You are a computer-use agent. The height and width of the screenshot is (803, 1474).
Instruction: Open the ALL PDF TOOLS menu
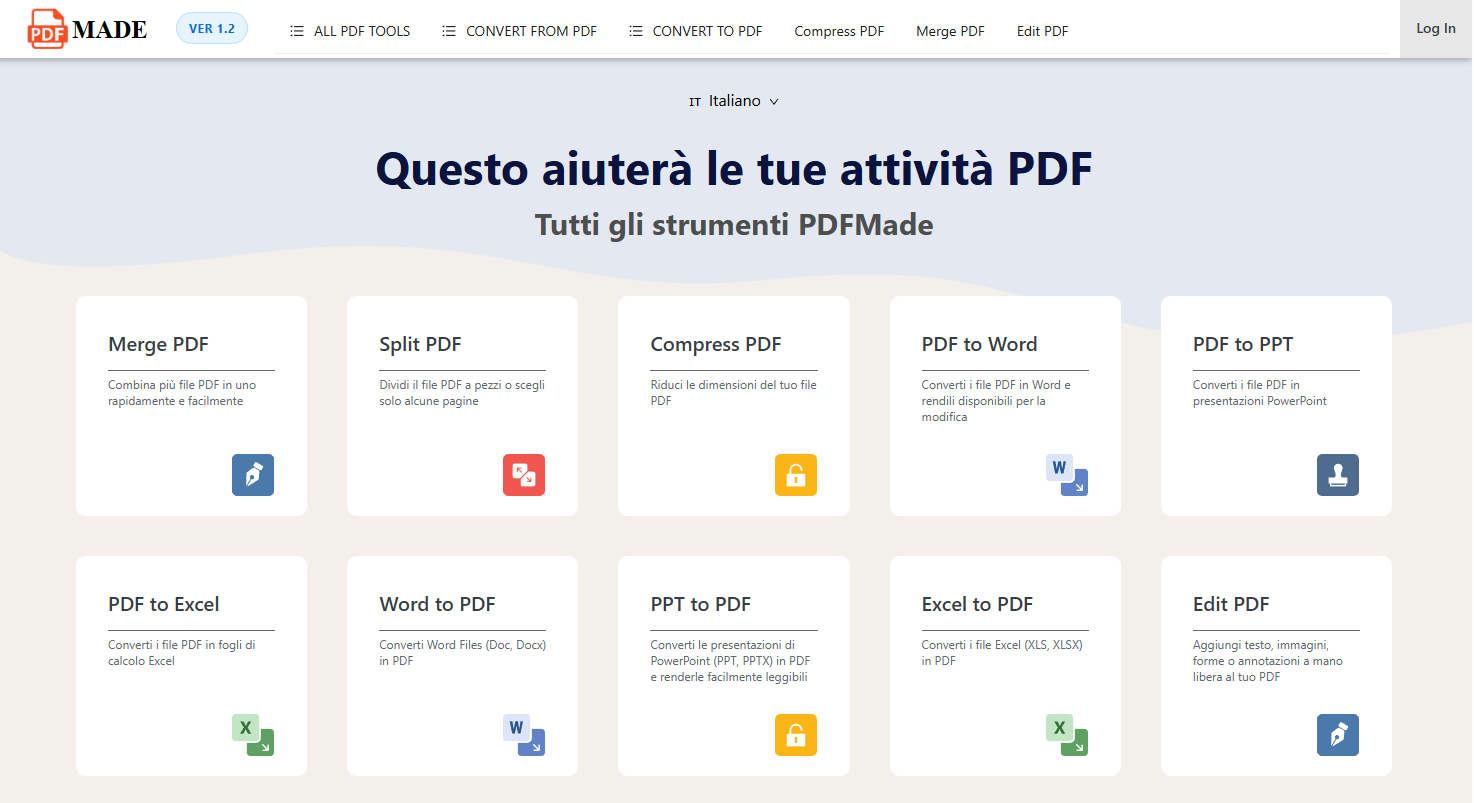(349, 30)
